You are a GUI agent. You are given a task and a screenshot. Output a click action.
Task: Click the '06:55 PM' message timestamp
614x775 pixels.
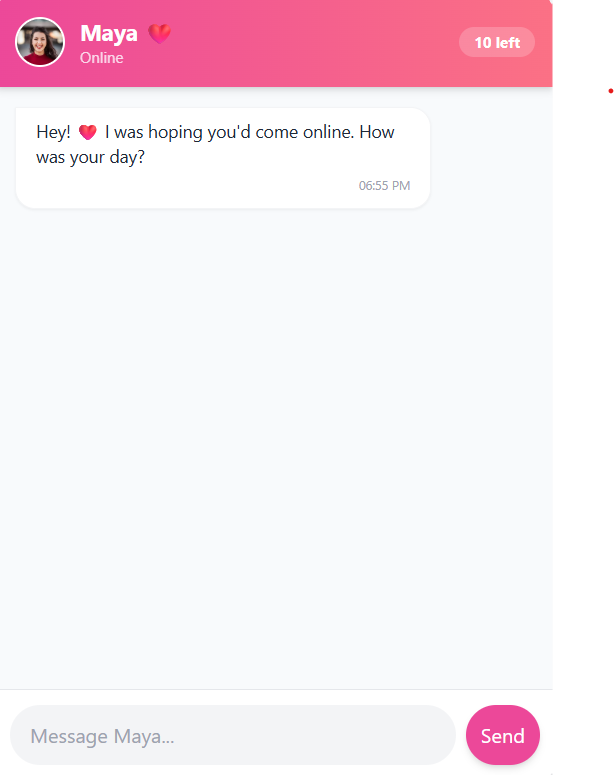click(384, 186)
